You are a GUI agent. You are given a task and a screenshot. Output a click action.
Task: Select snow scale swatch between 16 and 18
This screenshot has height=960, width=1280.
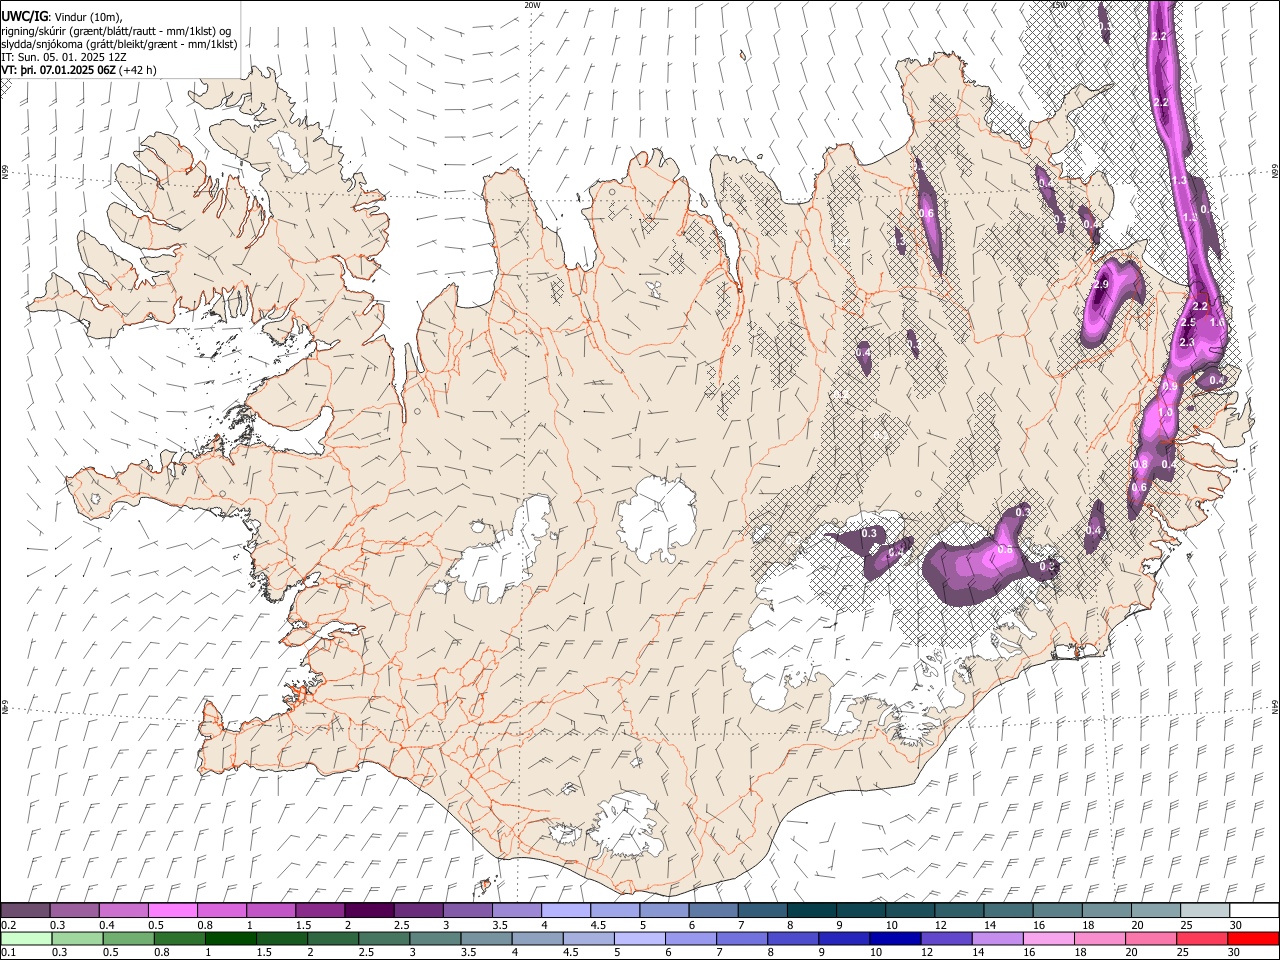point(1057,911)
